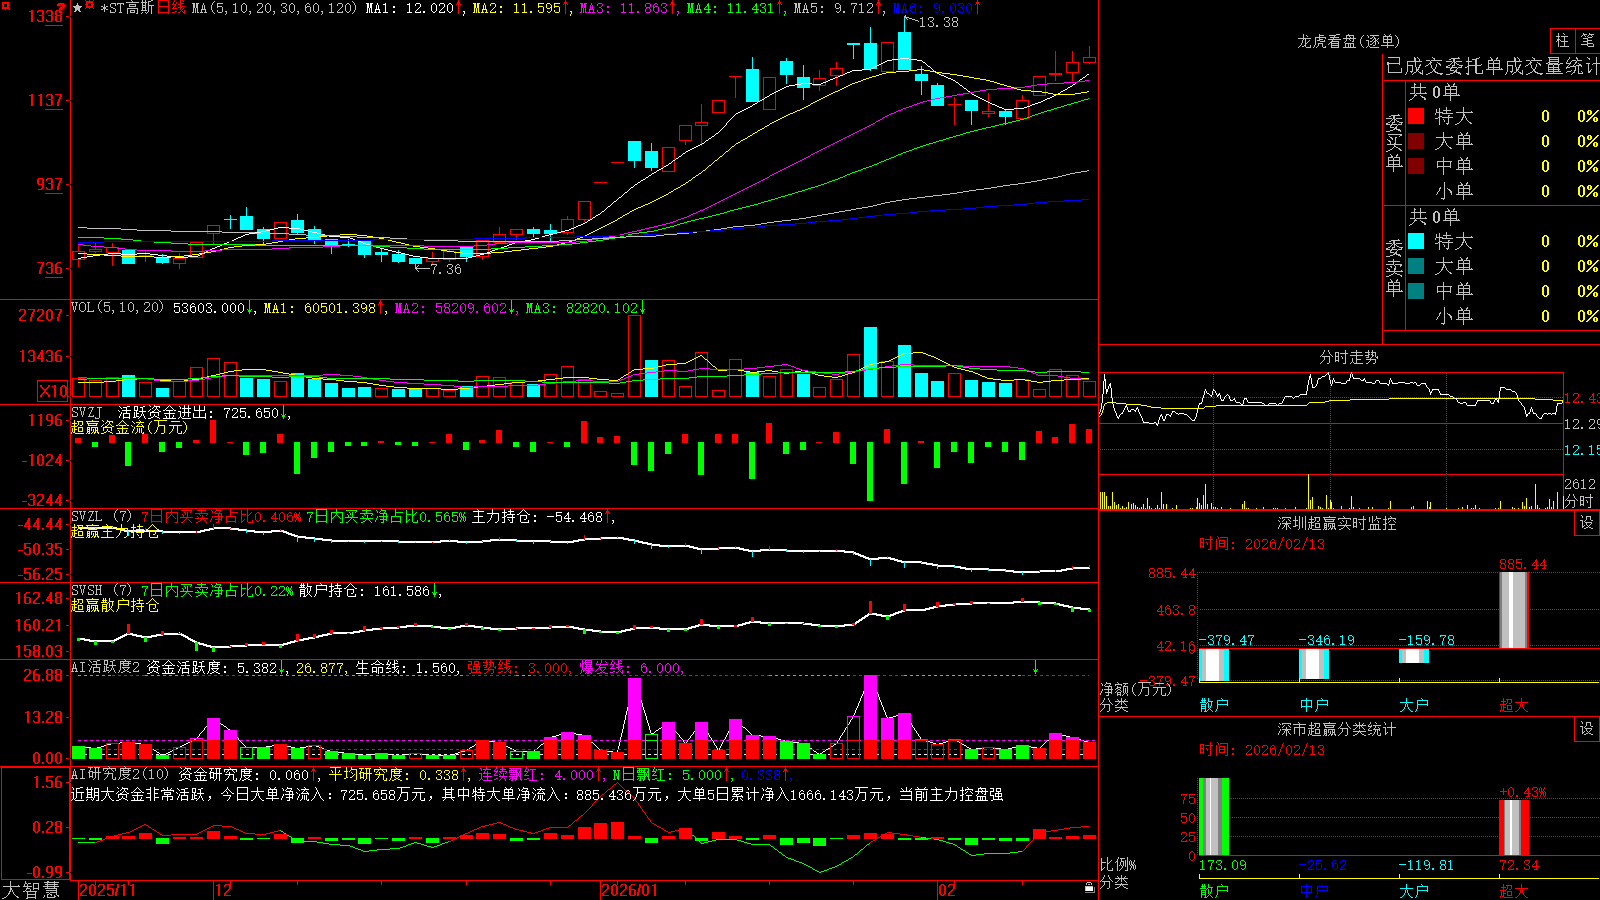1600x900 pixels.
Task: Click the red 特大 swatch in 委买单
Action: [1416, 116]
